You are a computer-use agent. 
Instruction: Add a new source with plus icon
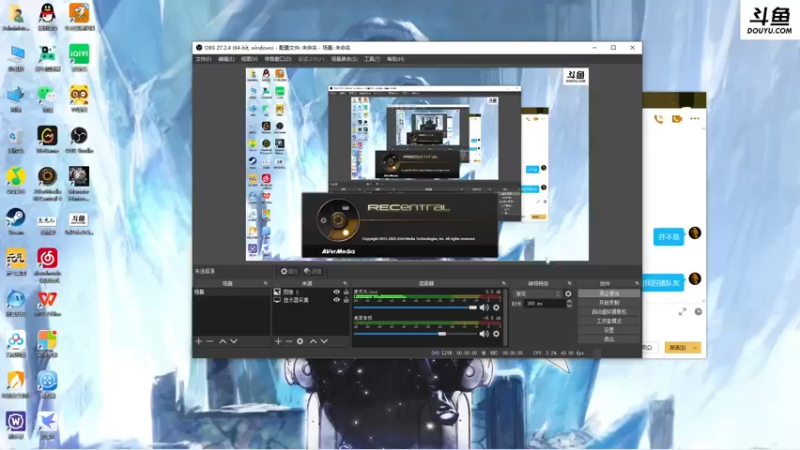278,341
